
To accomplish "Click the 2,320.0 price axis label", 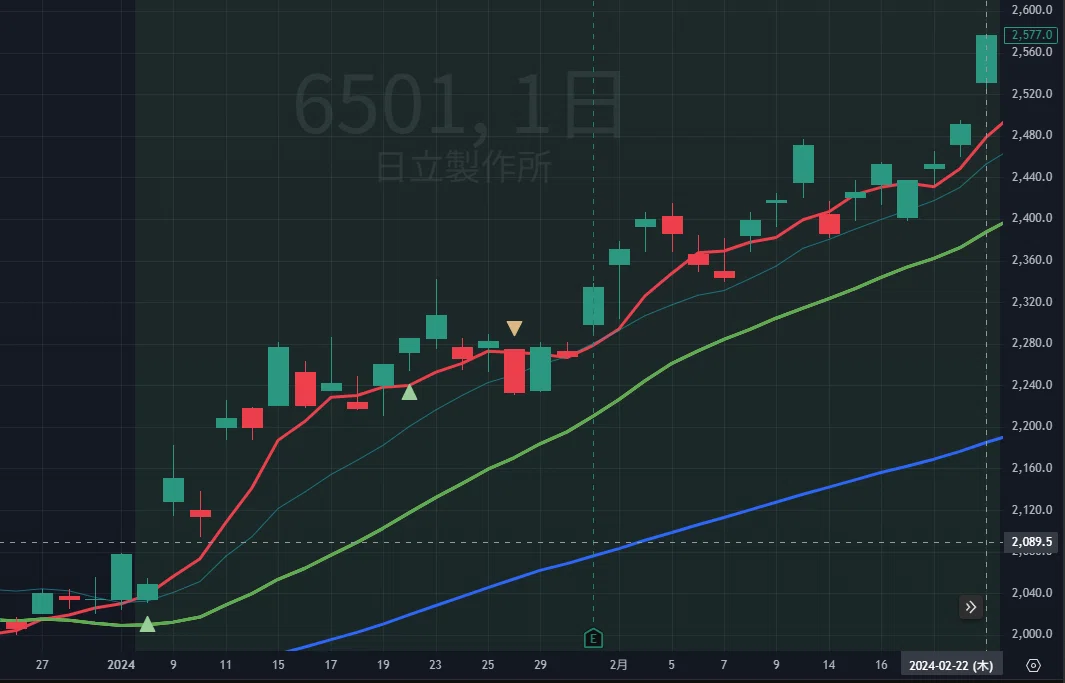I will point(1032,301).
